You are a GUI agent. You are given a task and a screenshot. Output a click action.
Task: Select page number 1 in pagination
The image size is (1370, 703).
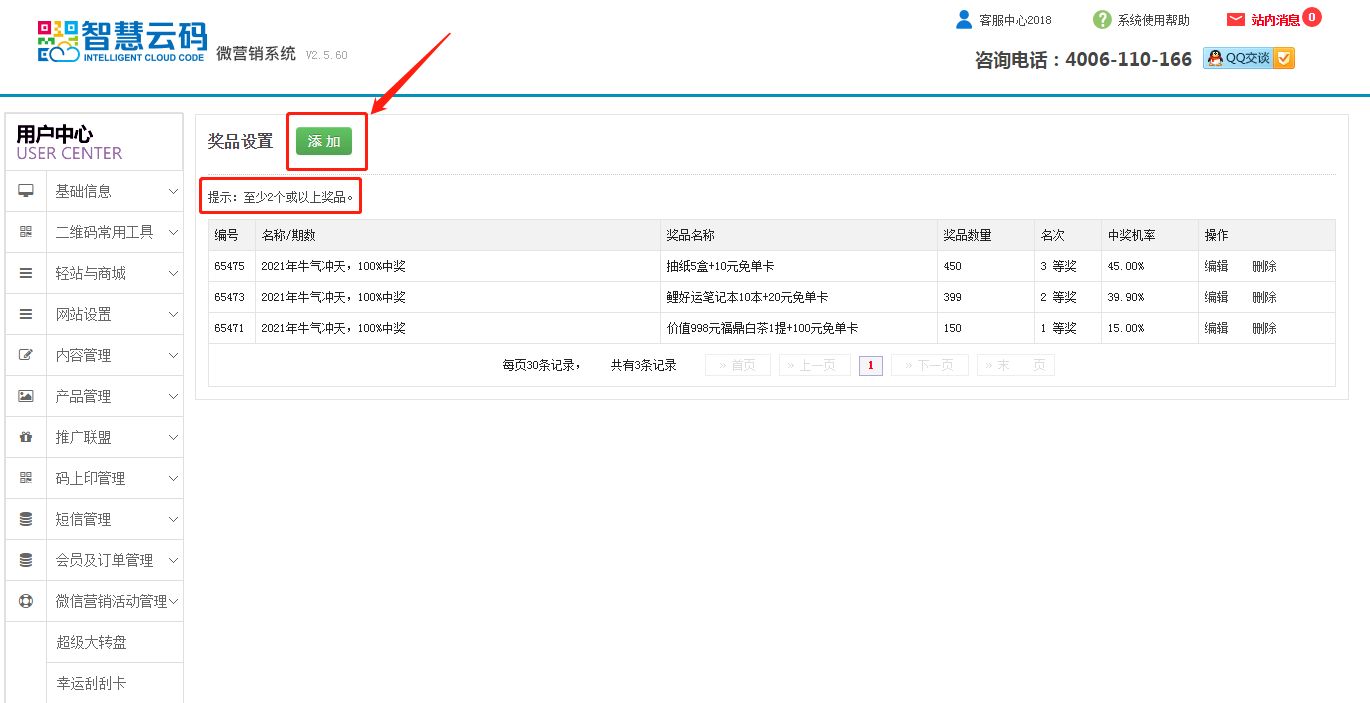pyautogui.click(x=870, y=365)
